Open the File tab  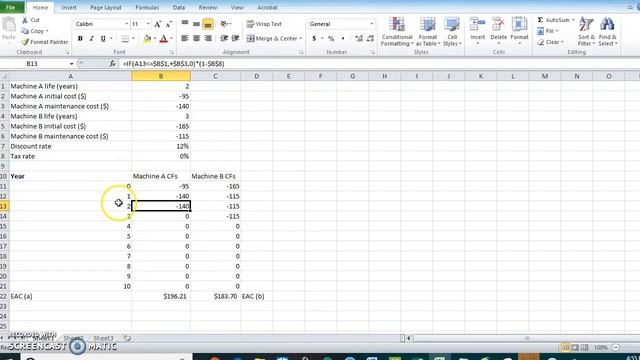pos(11,7)
